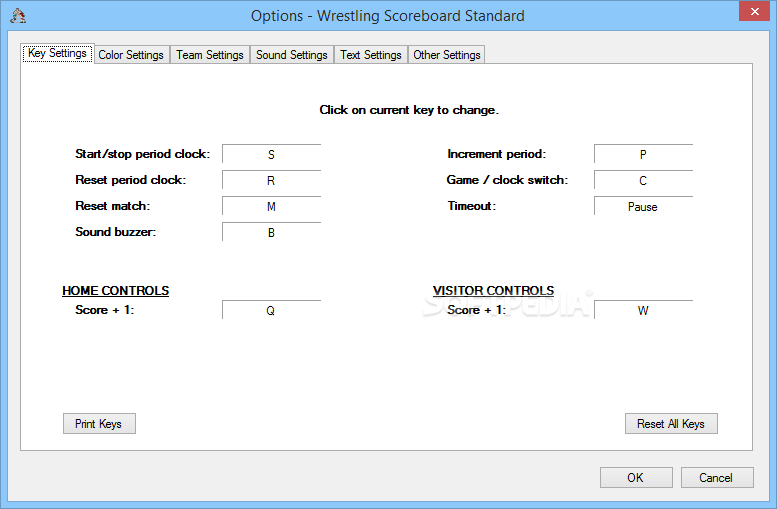
Task: Change the Game / clock switch key C
Action: (643, 180)
